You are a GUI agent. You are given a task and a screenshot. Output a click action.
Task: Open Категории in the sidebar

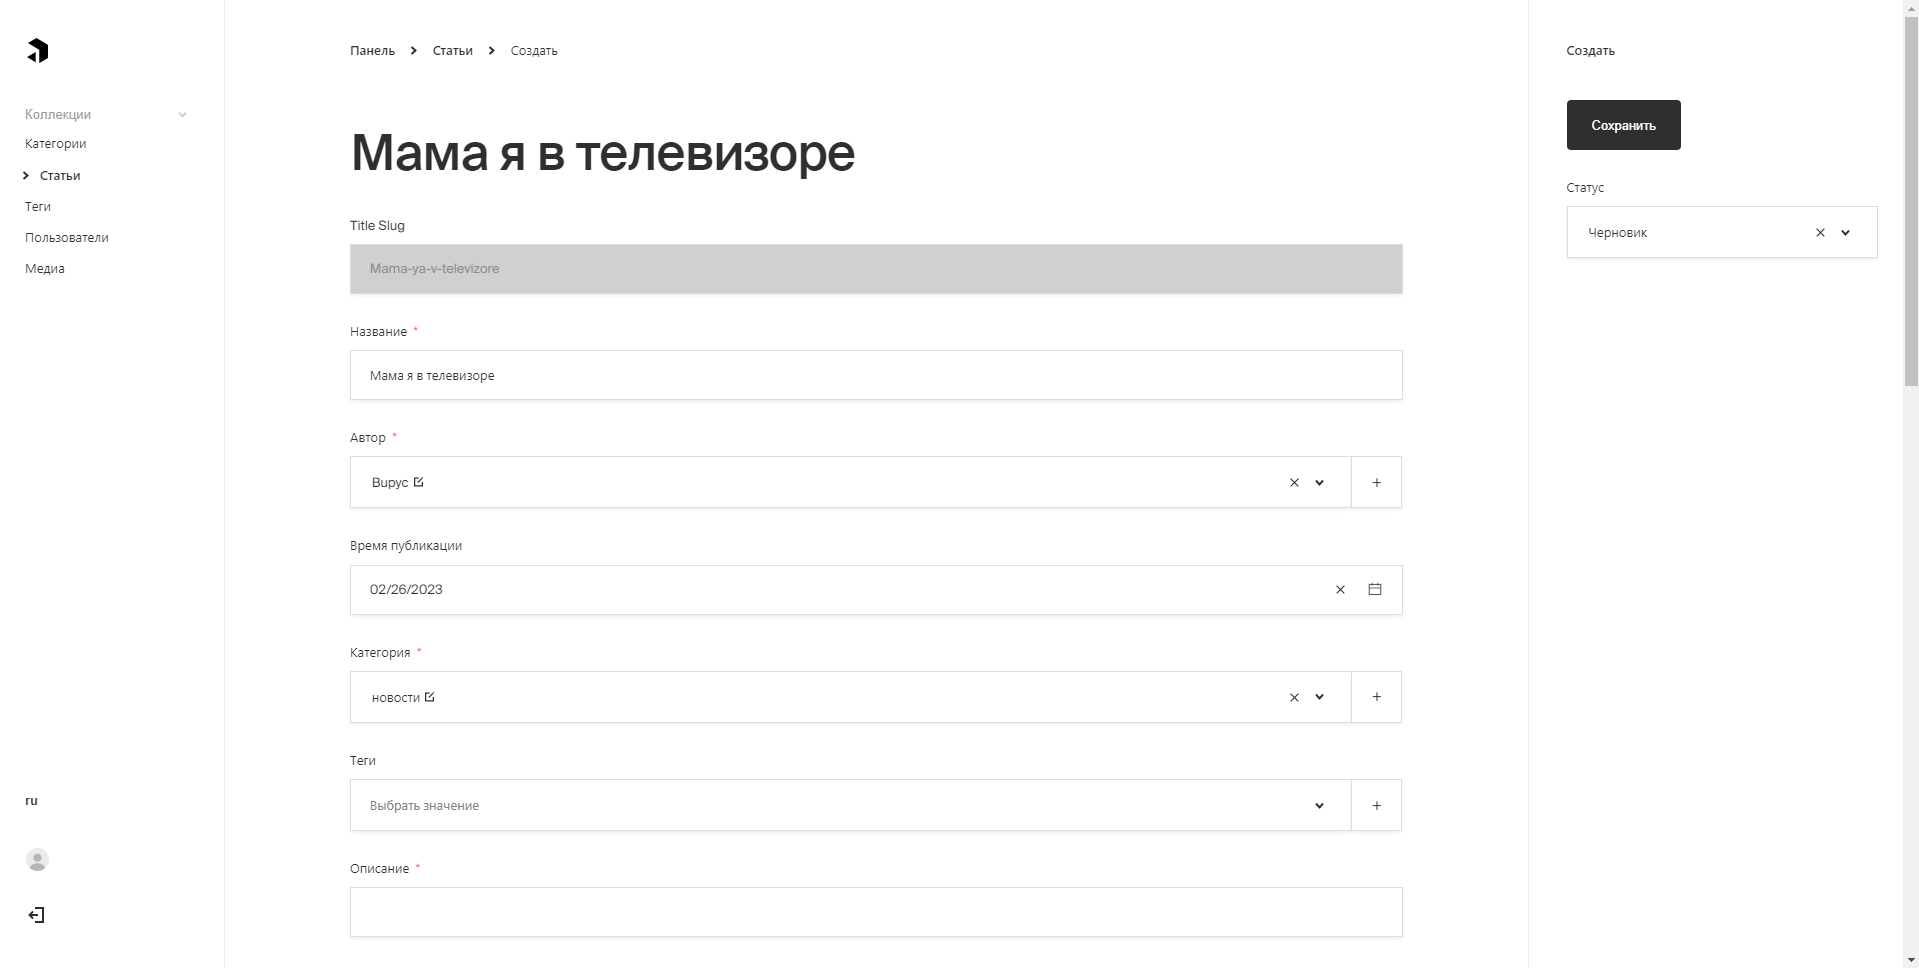coord(56,144)
